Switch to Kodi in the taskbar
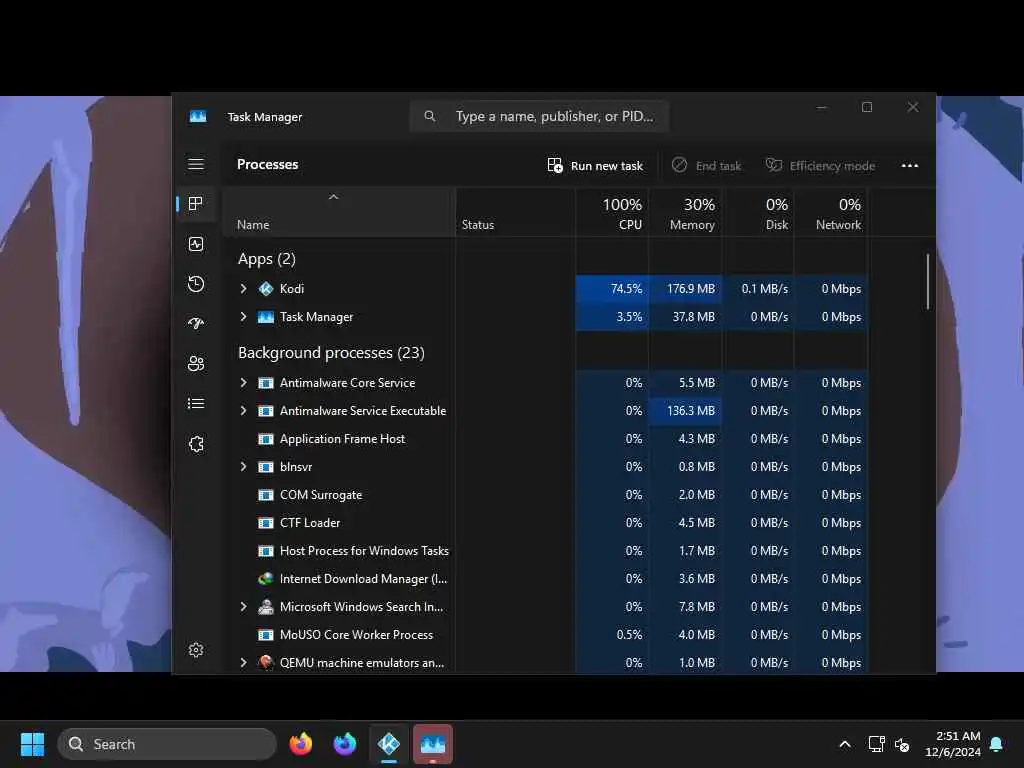Screen dimensions: 1024x768 [x=389, y=744]
